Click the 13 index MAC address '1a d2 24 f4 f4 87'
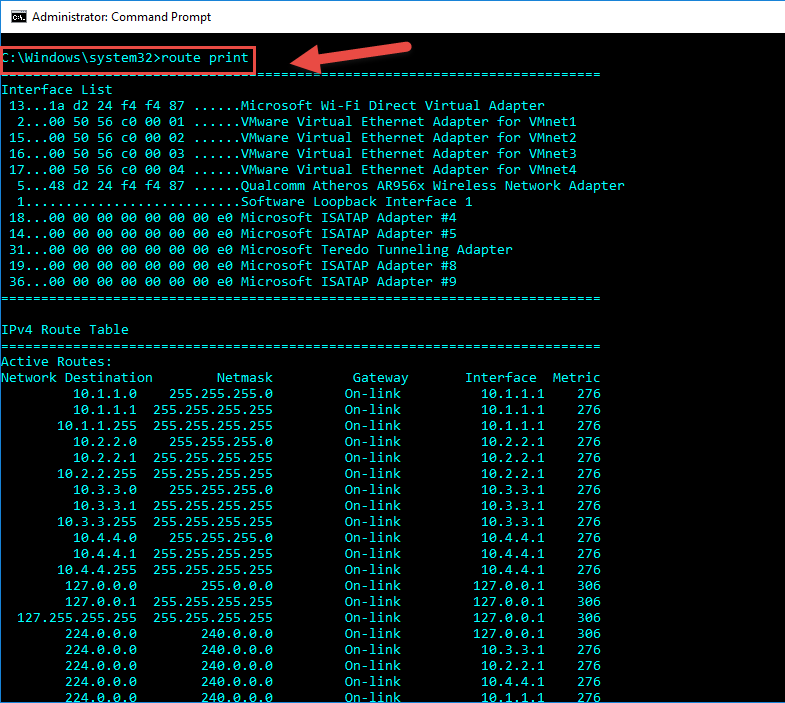The image size is (785, 703). pos(117,106)
